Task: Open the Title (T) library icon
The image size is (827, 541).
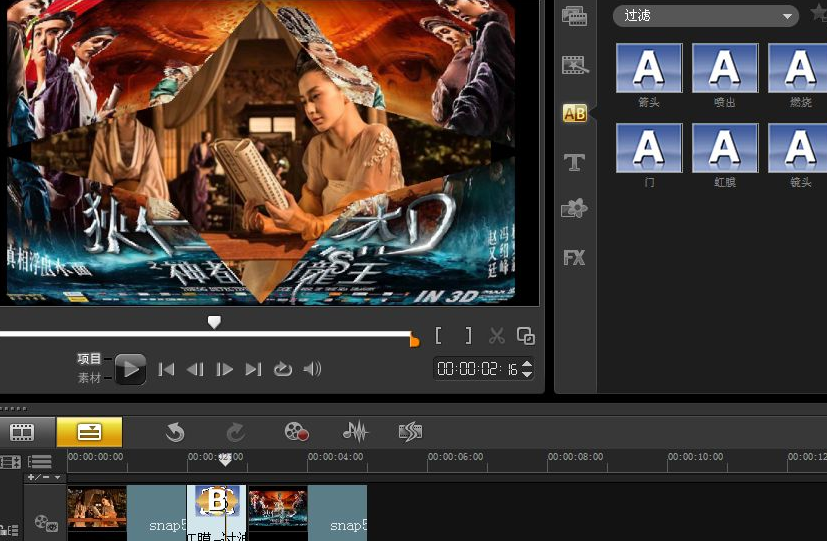Action: tap(574, 162)
